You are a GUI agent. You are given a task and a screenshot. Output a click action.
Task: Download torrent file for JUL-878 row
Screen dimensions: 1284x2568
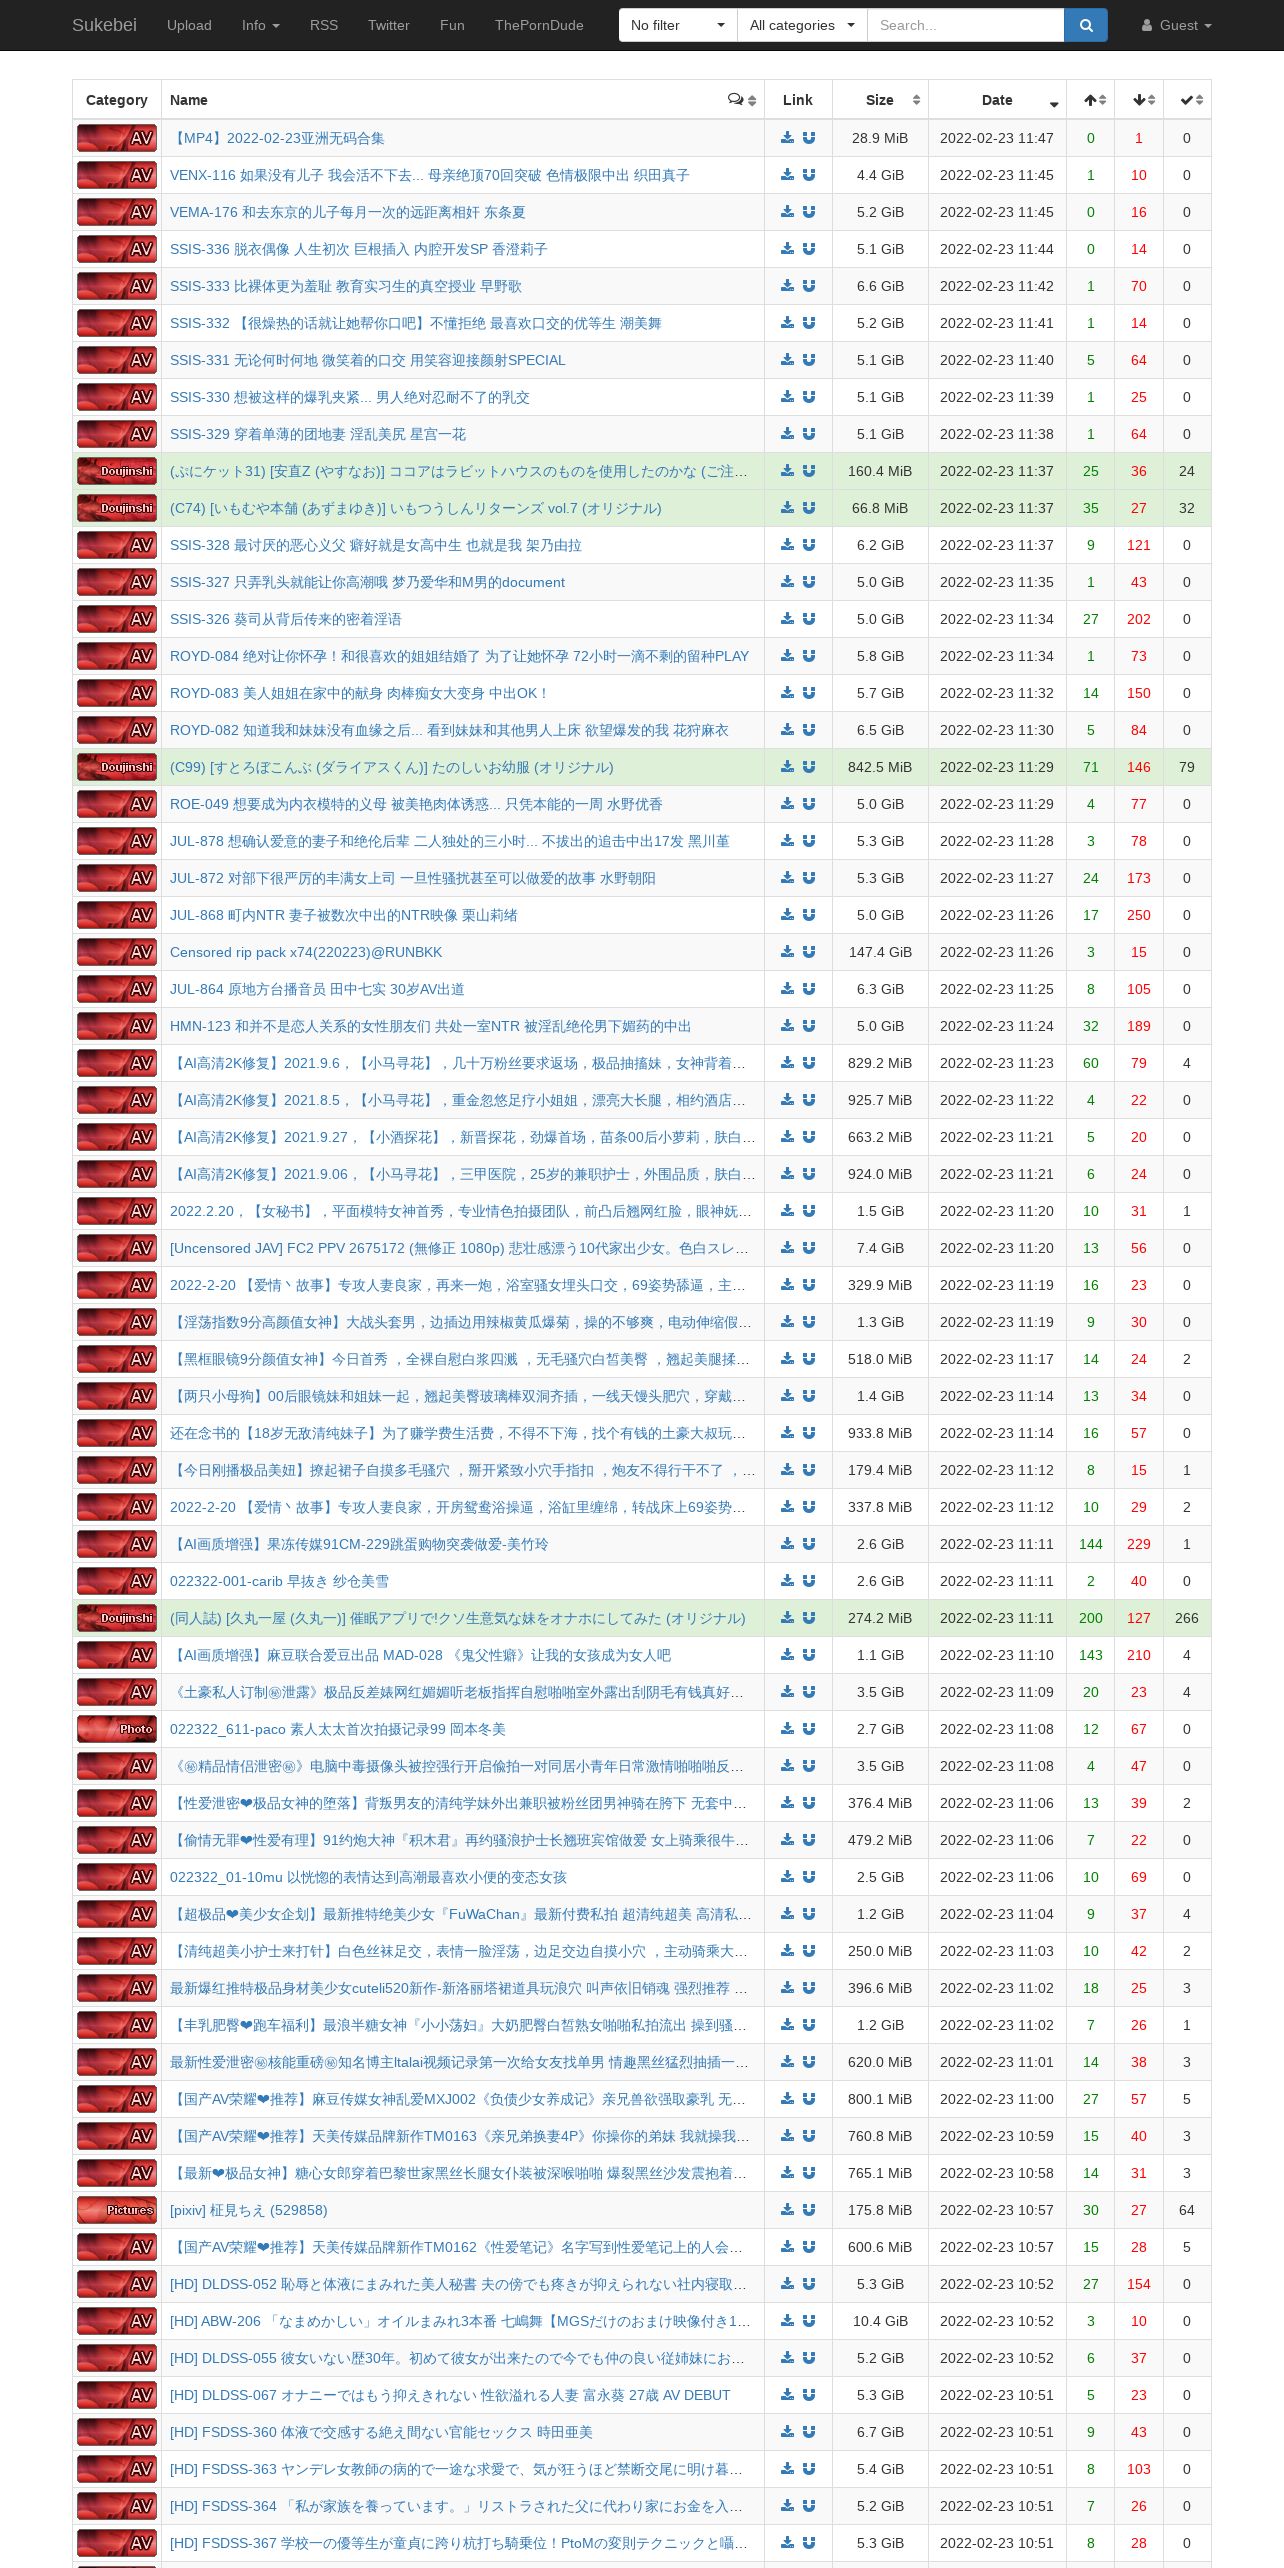pos(787,841)
